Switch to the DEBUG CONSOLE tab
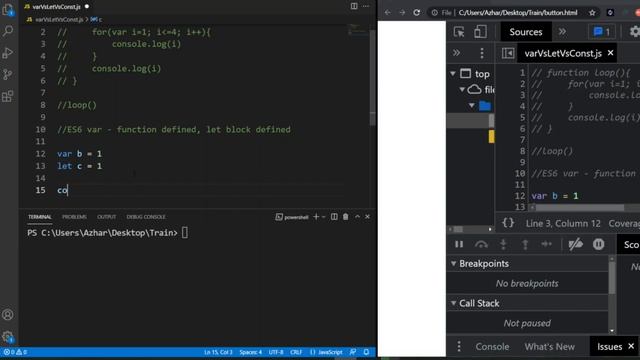This screenshot has height=360, width=640. click(146, 217)
